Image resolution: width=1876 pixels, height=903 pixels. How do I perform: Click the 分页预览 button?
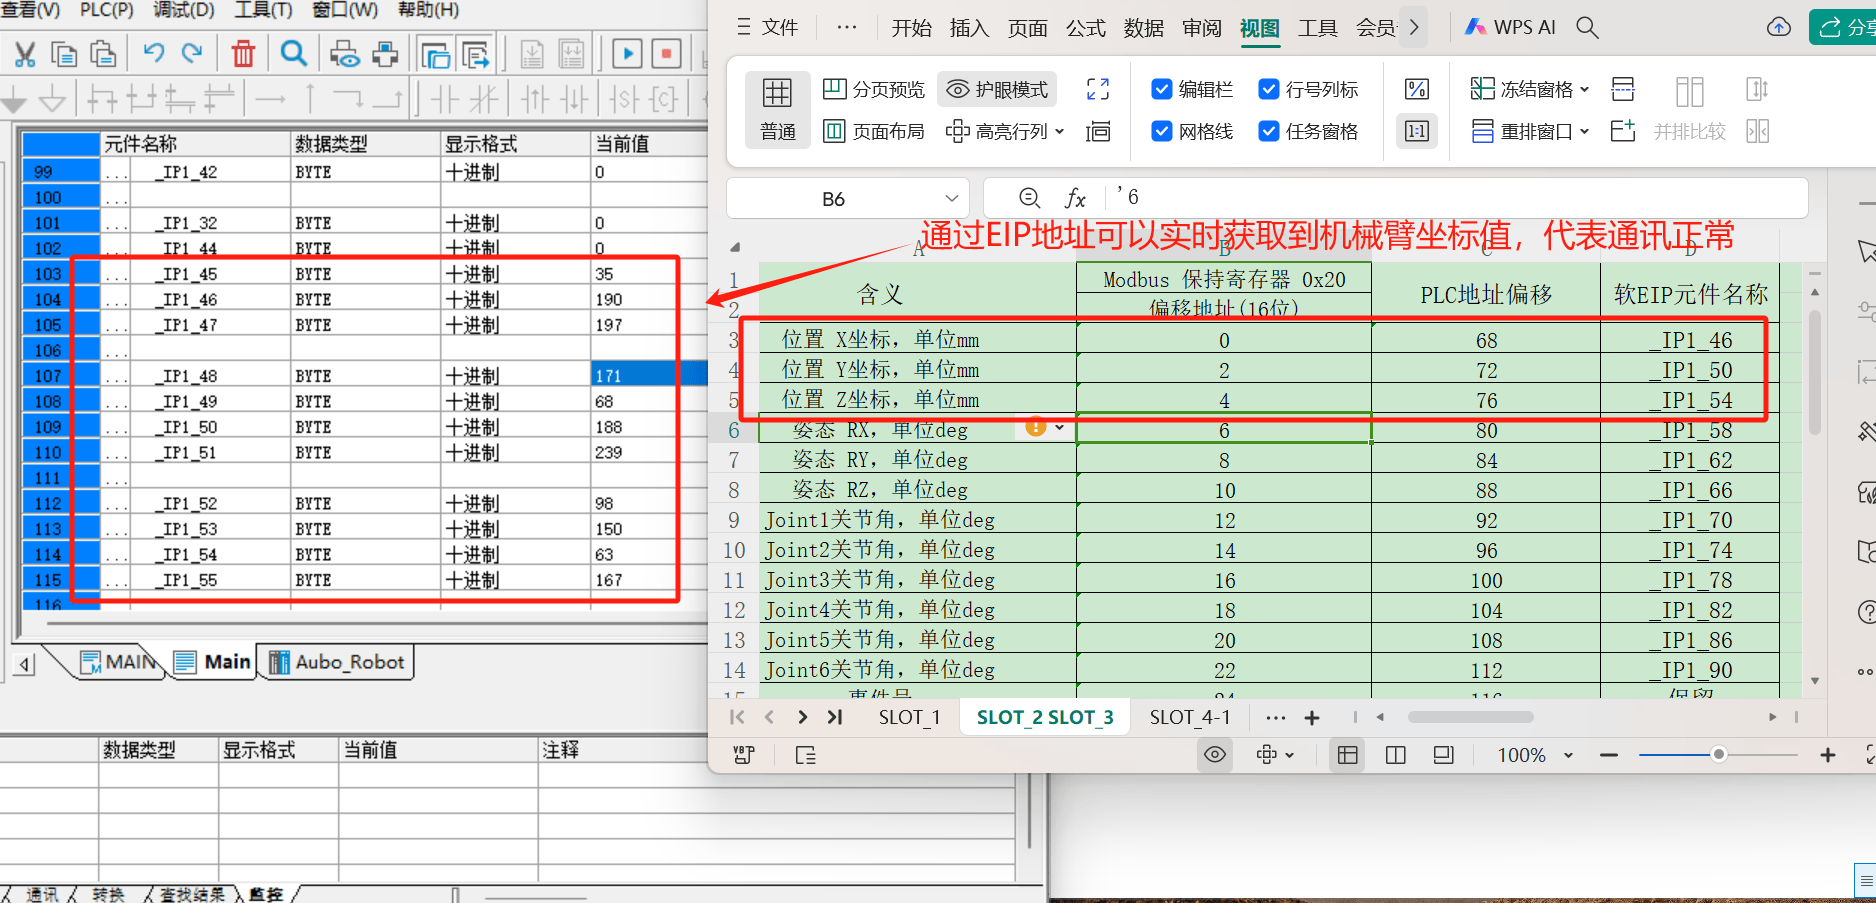874,90
